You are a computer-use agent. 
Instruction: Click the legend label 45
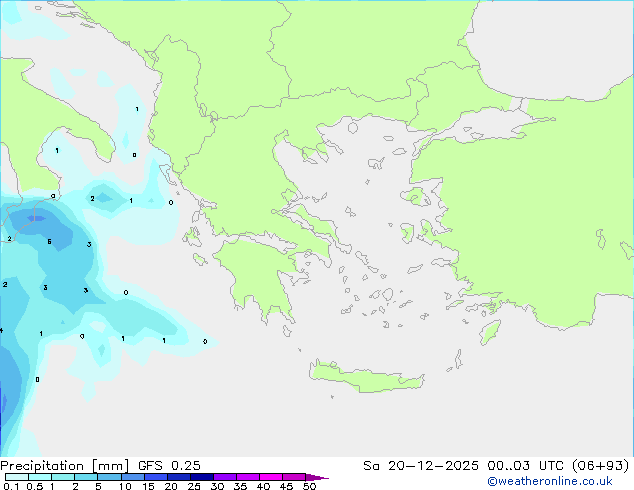pyautogui.click(x=286, y=486)
